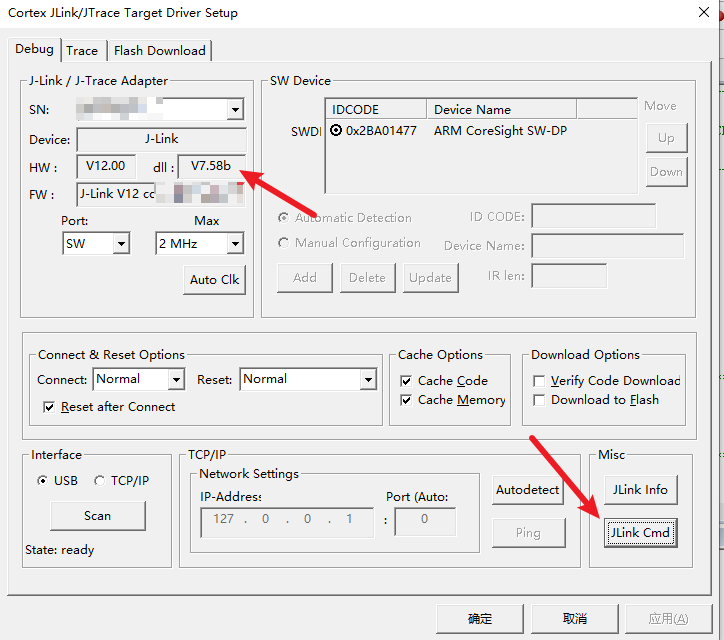Expand the SN serial number dropdown
Viewport: 724px width, 640px height.
(235, 109)
